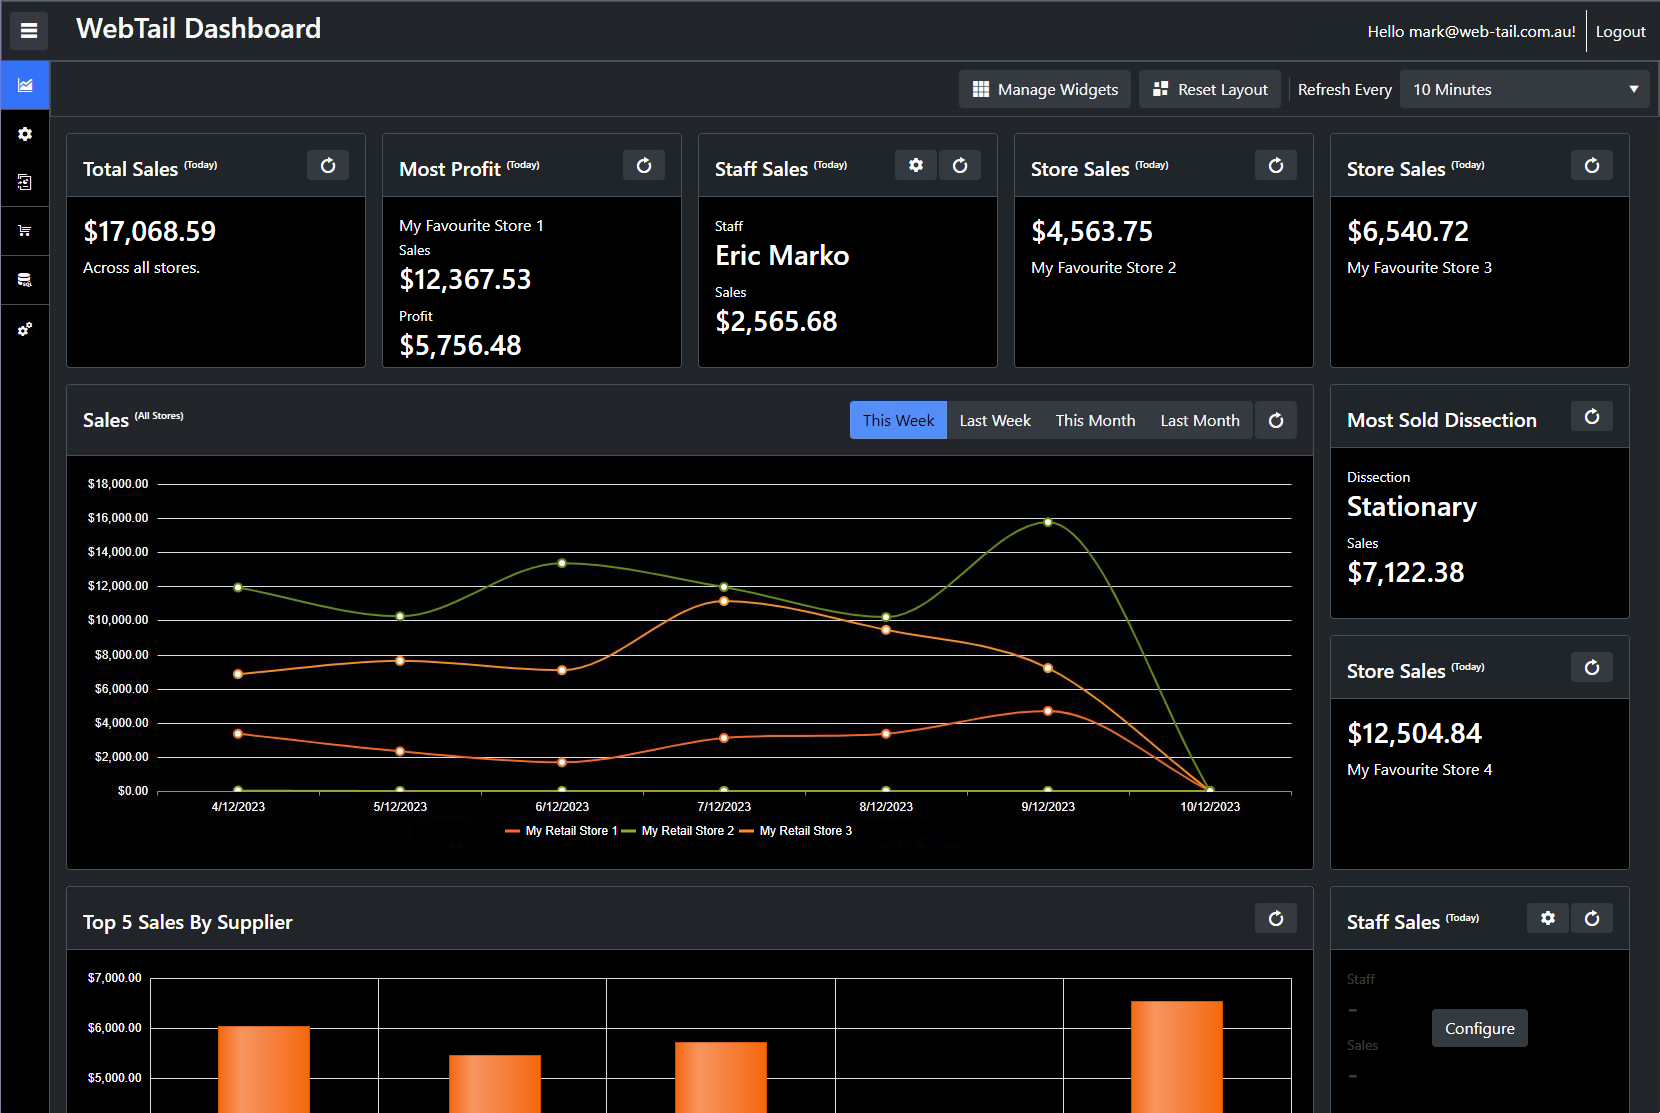The width and height of the screenshot is (1660, 1113).
Task: Switch the sales chart to Last Month
Action: (1200, 421)
